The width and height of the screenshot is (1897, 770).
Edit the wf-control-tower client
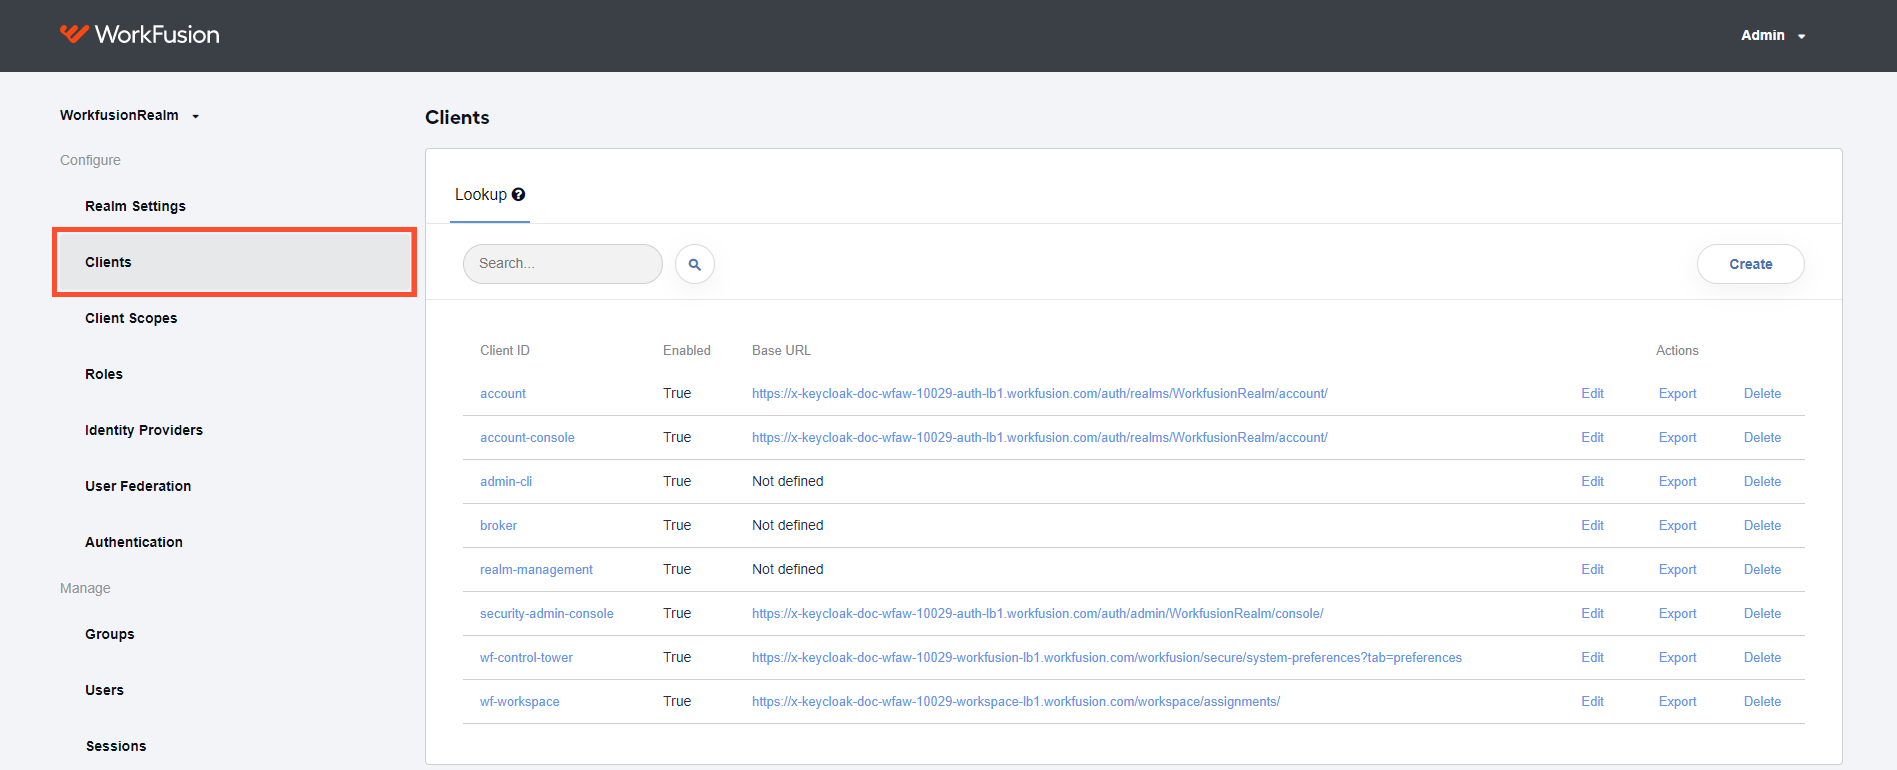tap(1593, 657)
